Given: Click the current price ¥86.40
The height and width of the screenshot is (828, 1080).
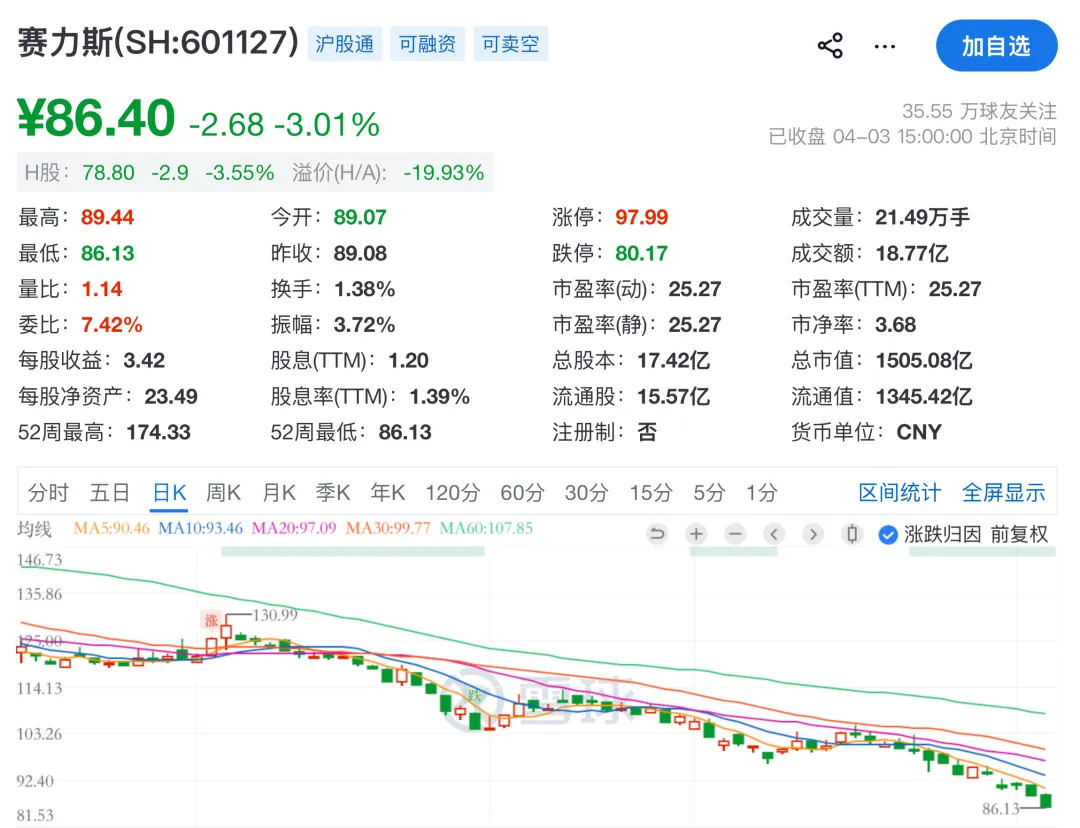Looking at the screenshot, I should (96, 118).
